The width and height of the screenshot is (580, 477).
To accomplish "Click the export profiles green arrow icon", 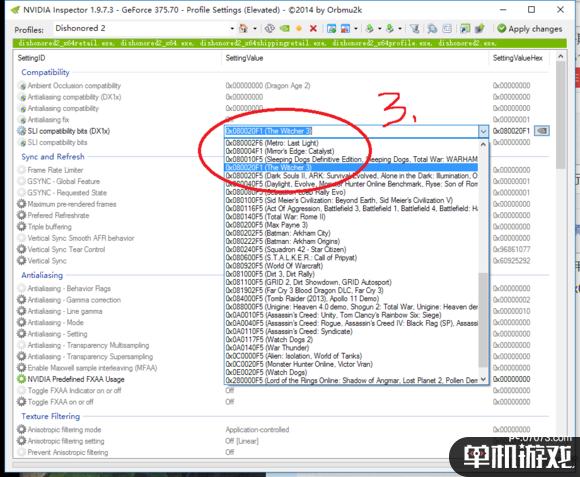I will [x=370, y=28].
